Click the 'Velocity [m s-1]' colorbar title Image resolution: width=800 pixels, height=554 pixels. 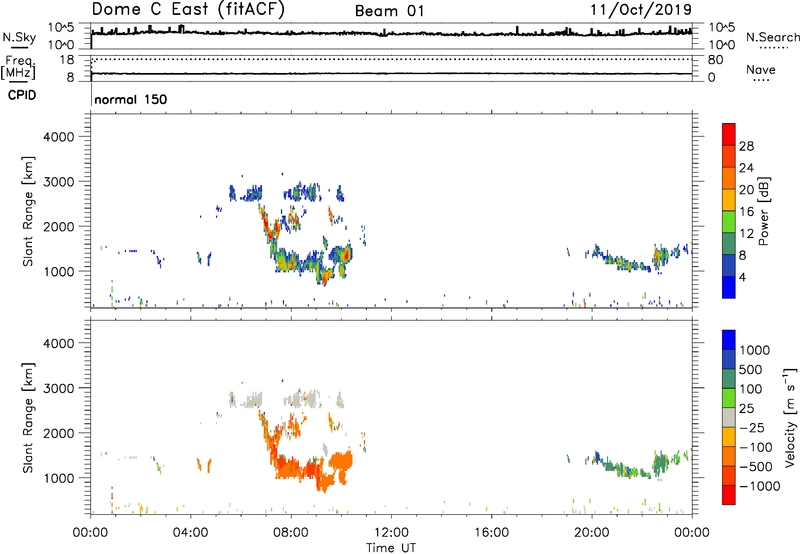[x=790, y=417]
